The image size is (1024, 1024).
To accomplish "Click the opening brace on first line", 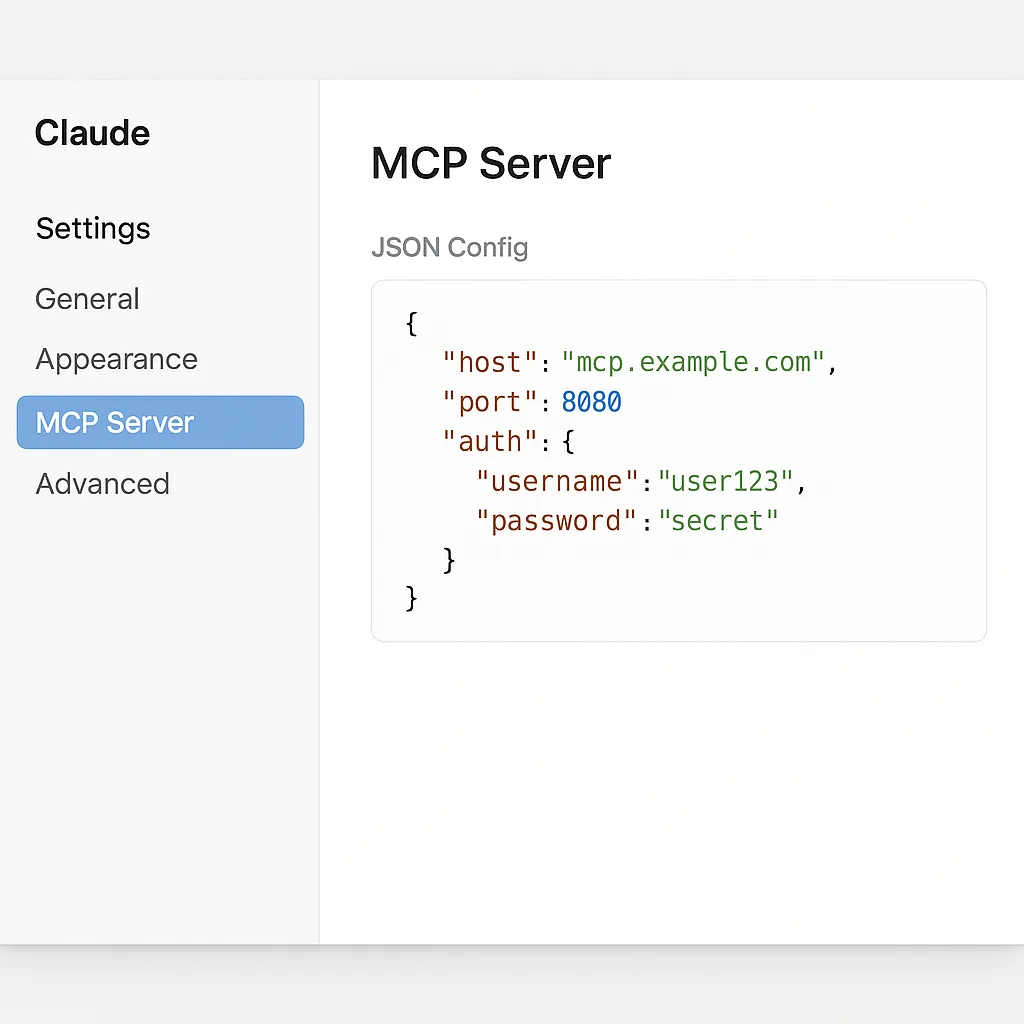I will point(411,324).
